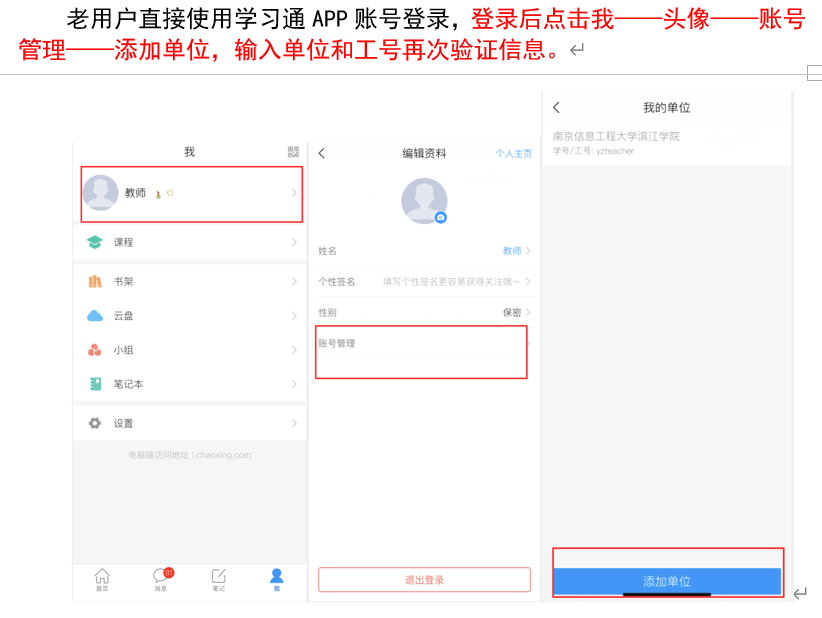Go to 首页 home tab
This screenshot has width=822, height=618.
102,579
